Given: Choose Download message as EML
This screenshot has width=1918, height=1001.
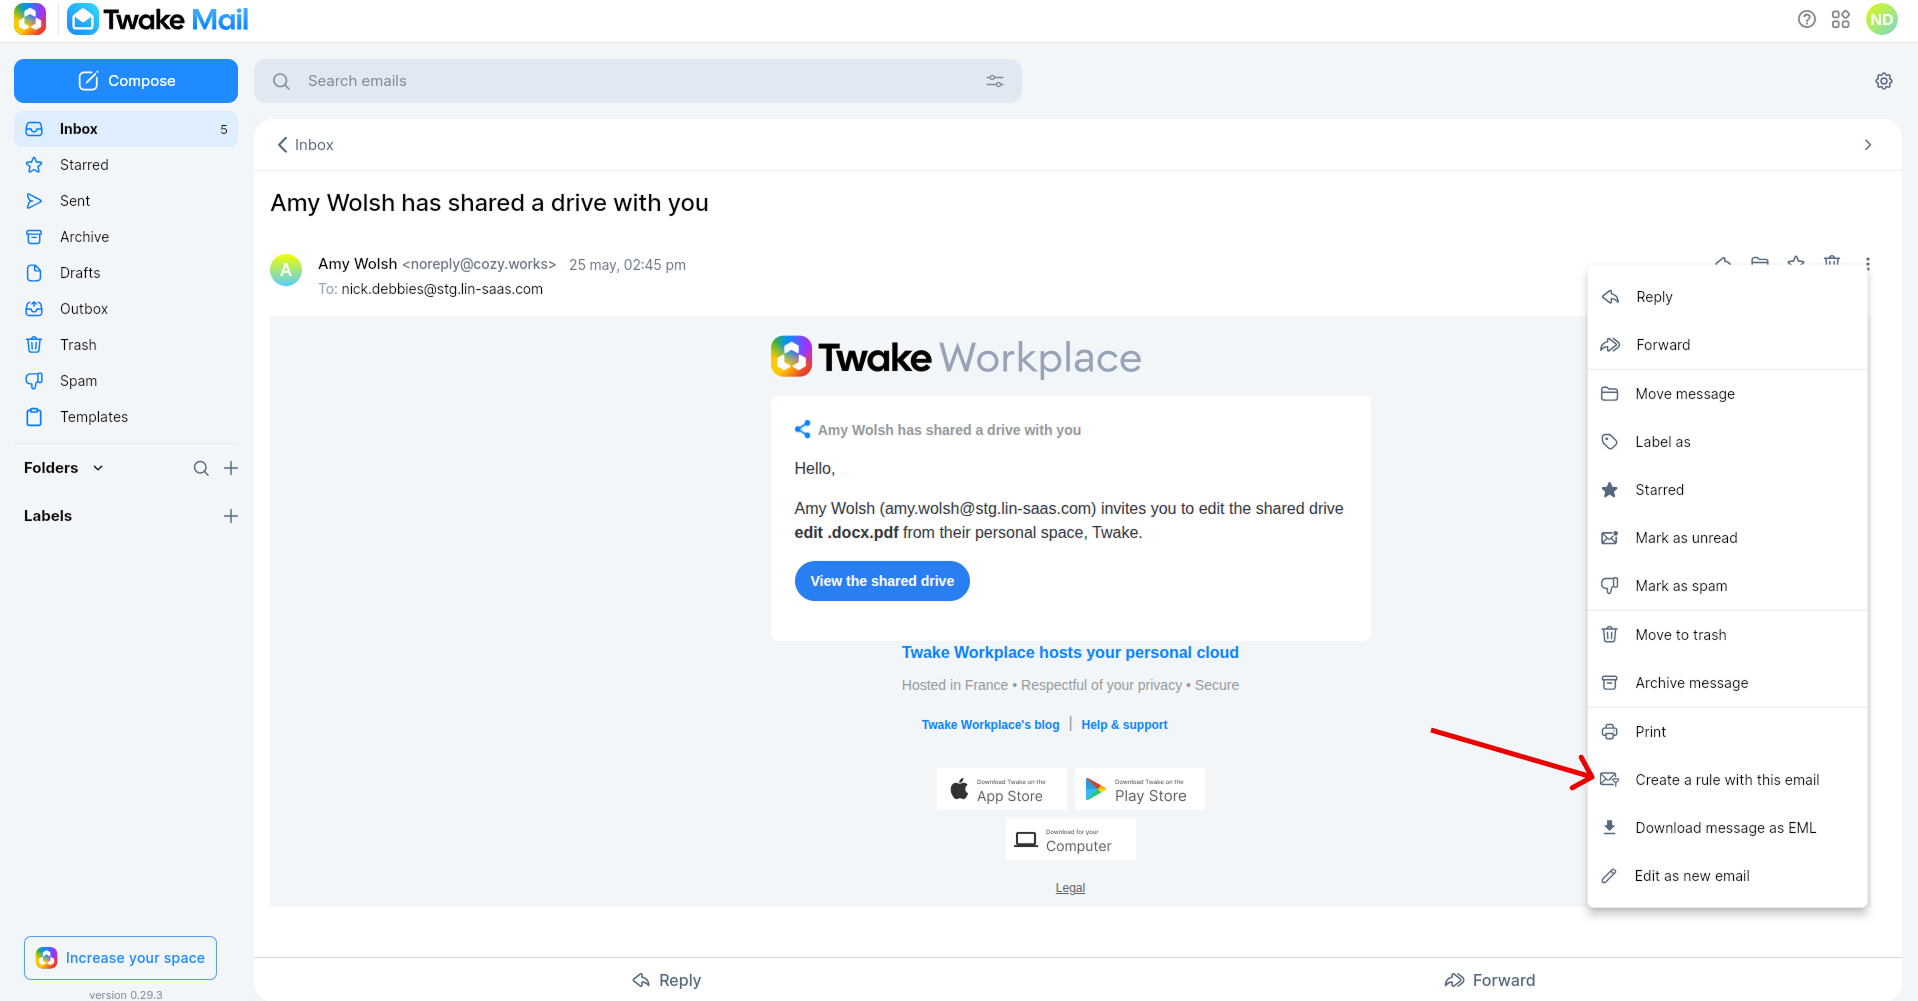Looking at the screenshot, I should [x=1727, y=828].
